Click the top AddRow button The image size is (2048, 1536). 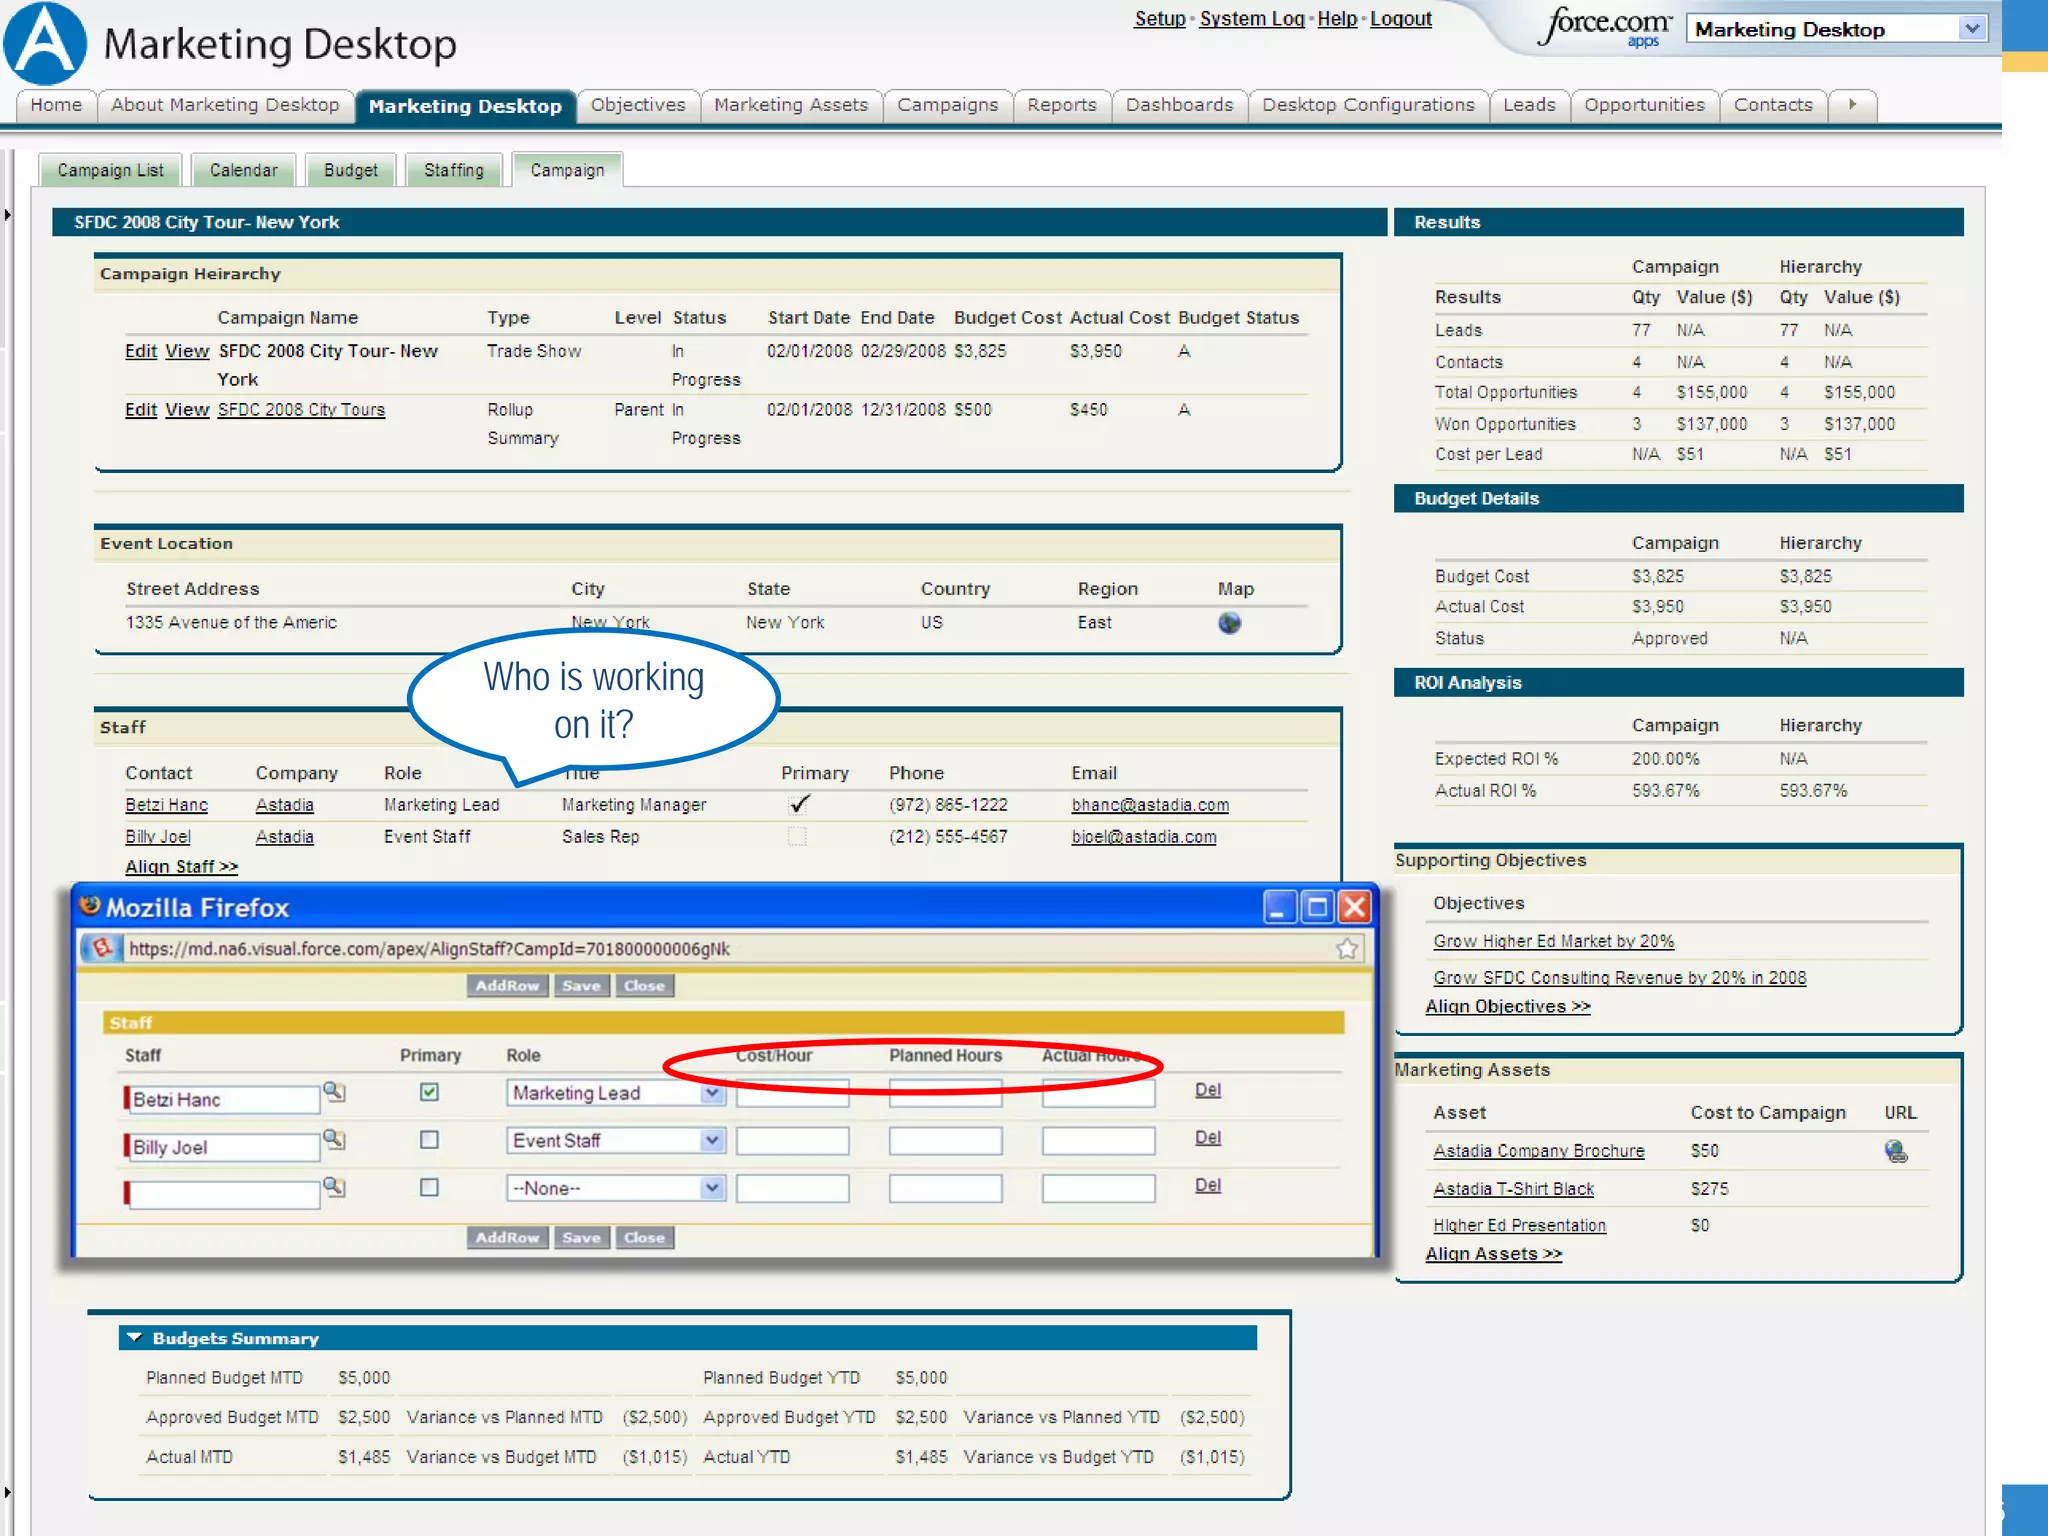(507, 986)
